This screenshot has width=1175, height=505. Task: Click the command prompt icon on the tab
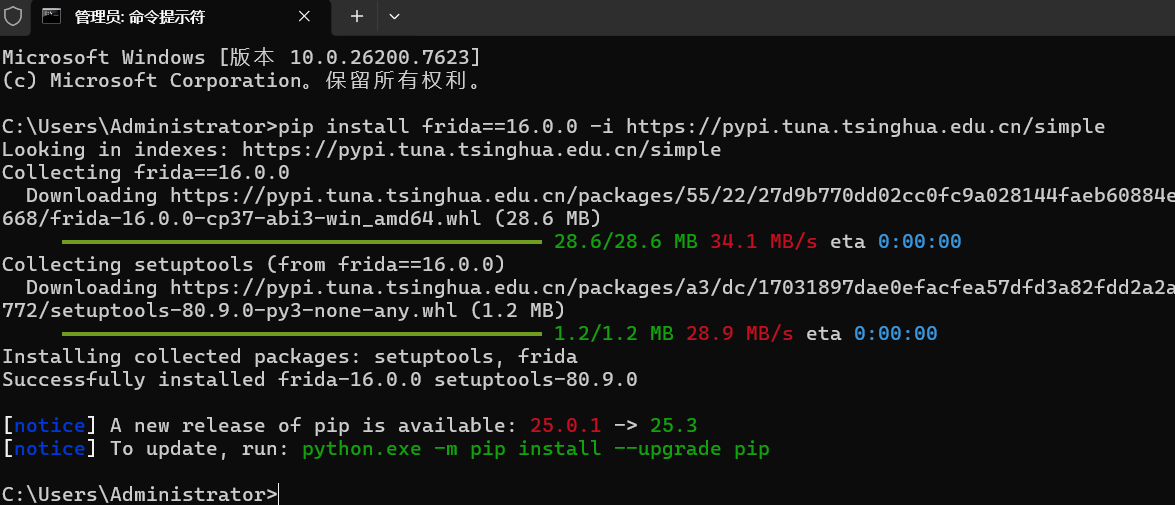coord(51,16)
